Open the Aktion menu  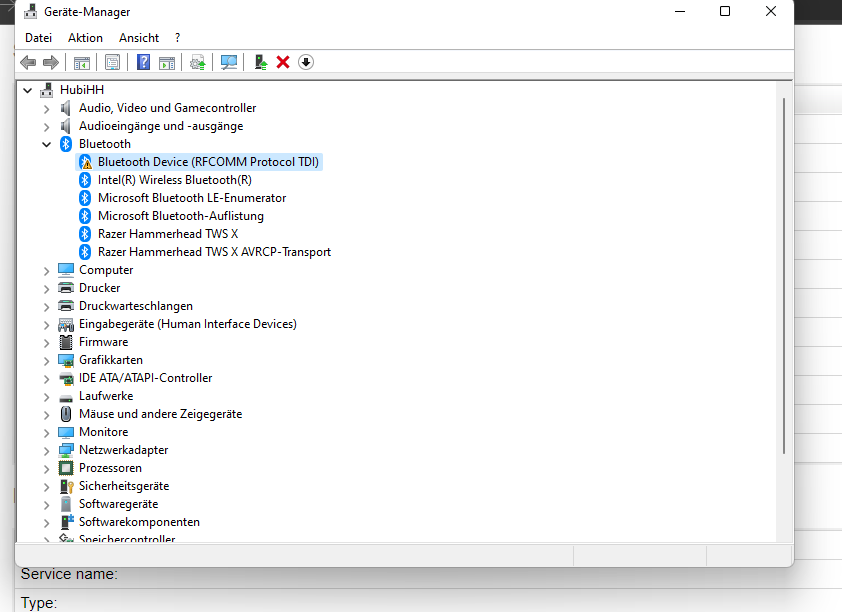pyautogui.click(x=85, y=38)
